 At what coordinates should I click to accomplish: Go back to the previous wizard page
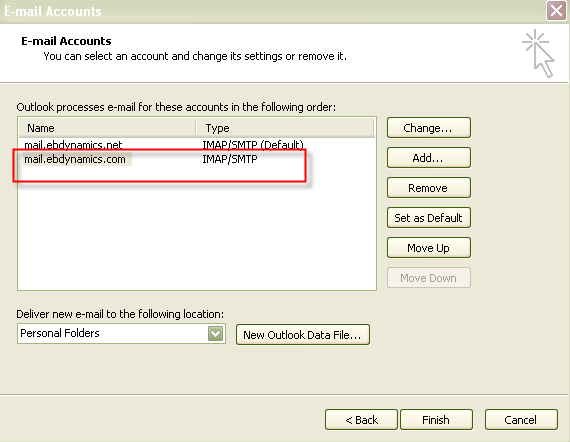361,420
